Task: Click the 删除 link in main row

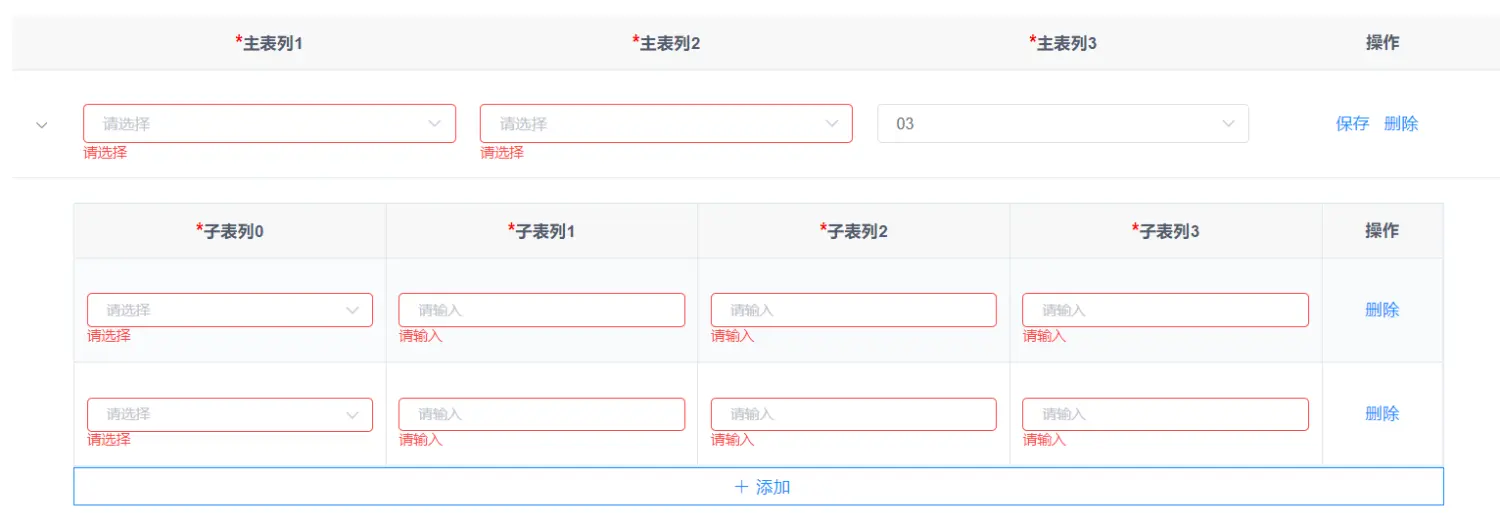Action: [x=1401, y=124]
